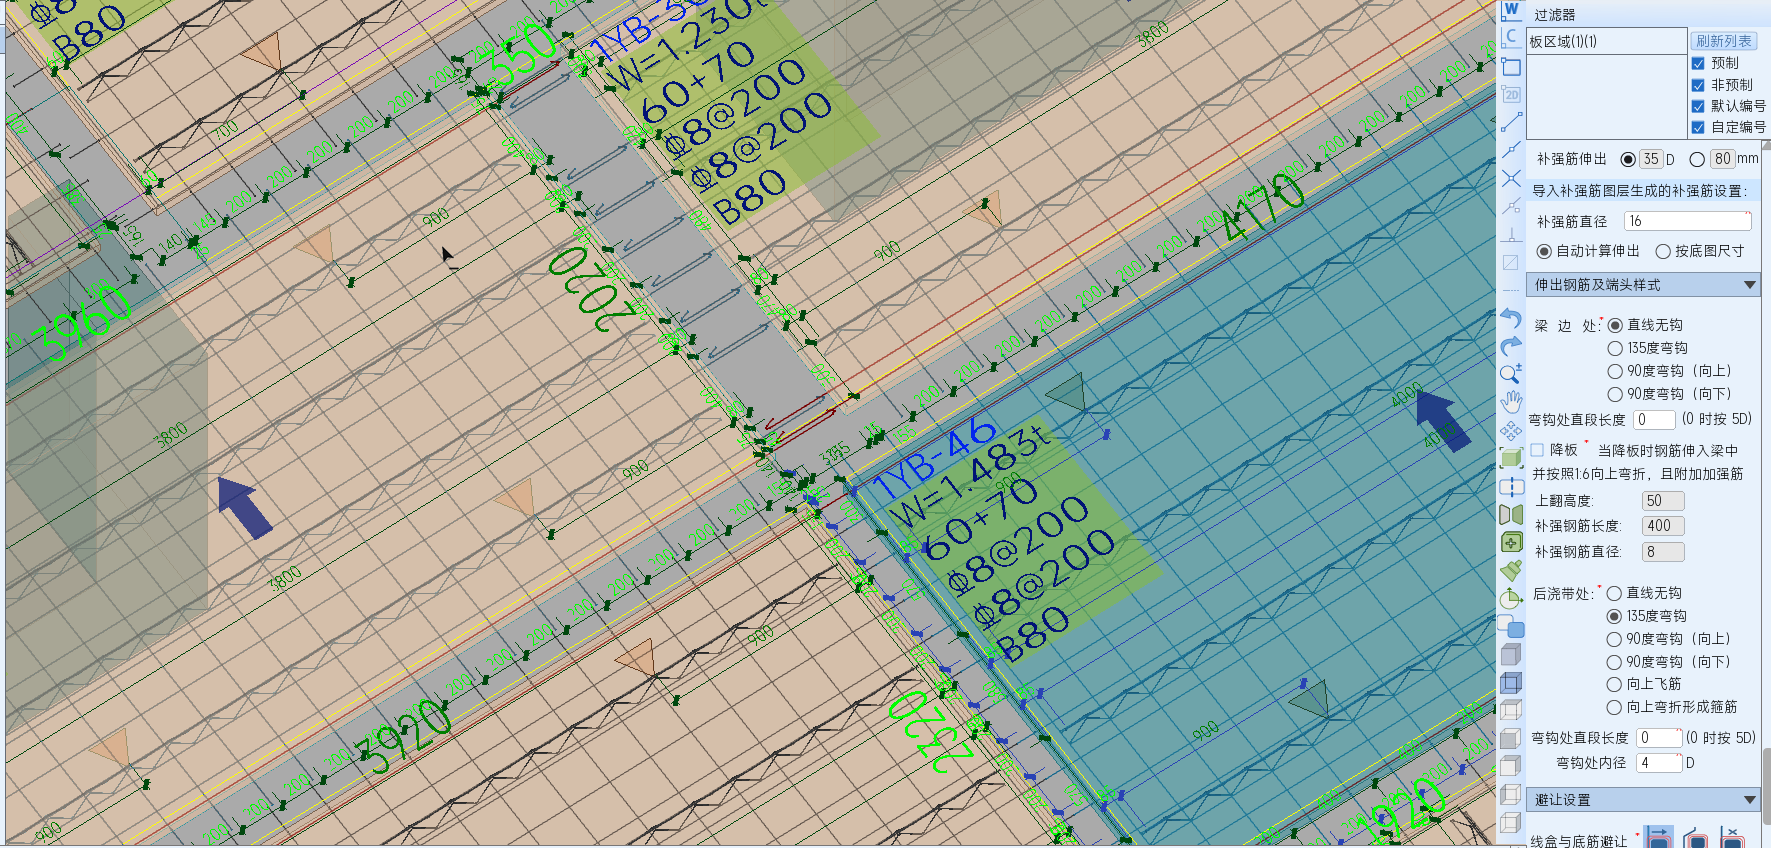
Task: Click the undo arrow icon
Action: point(1510,319)
